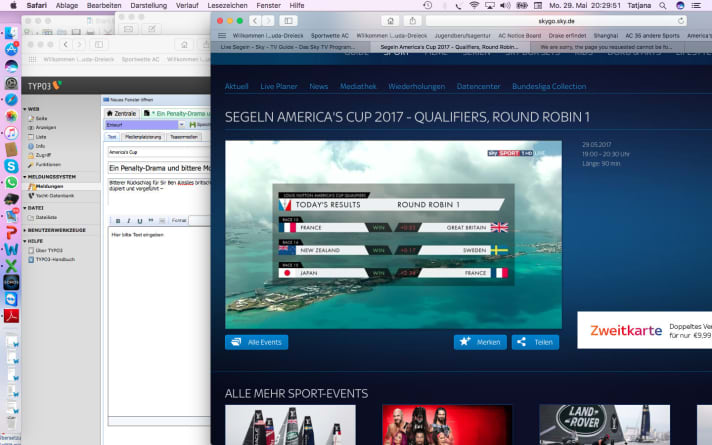Show sidebar in sky Safari window
The width and height of the screenshot is (712, 445).
coord(288,21)
